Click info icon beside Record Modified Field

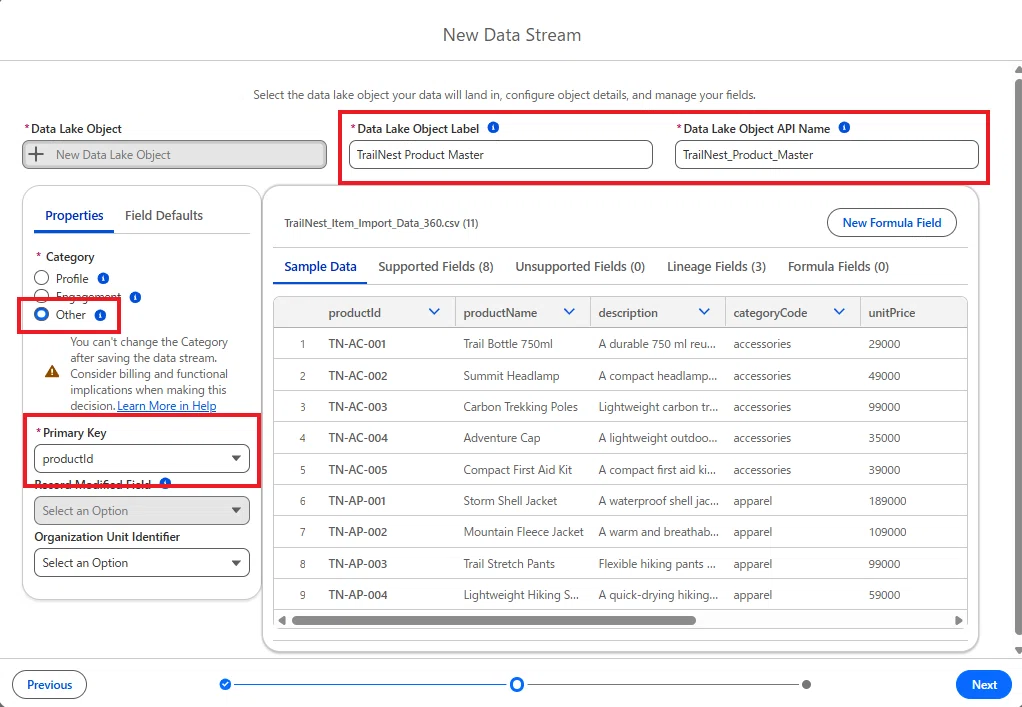tap(166, 483)
